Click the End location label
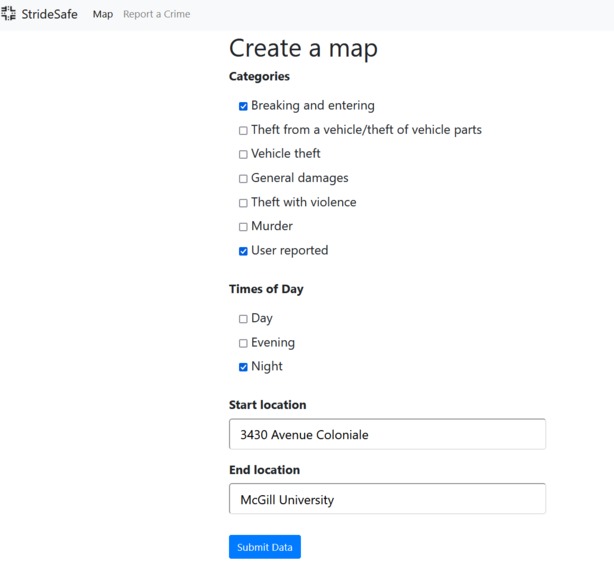 [264, 470]
